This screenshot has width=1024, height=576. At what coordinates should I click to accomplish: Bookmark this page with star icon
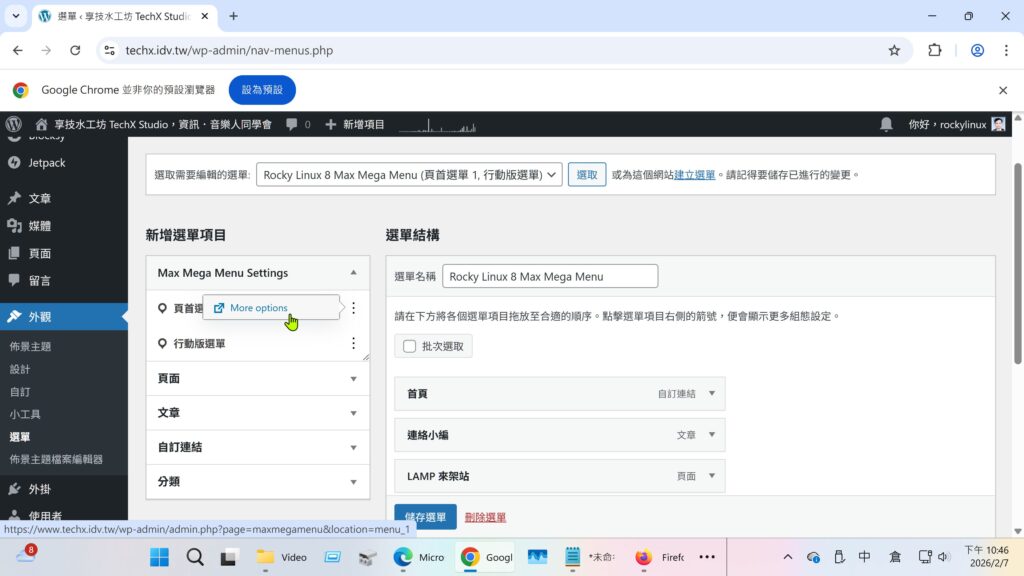[894, 50]
